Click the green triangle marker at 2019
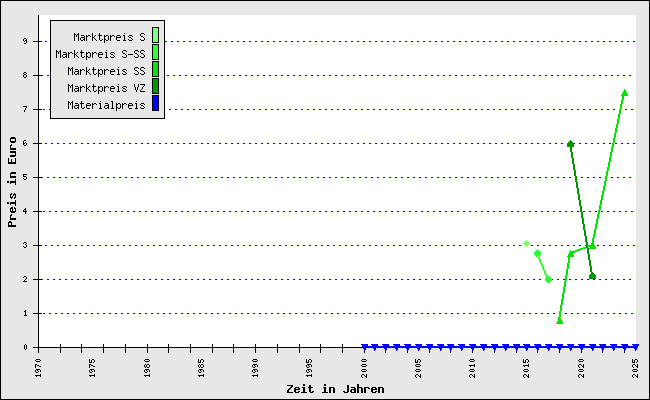 (570, 254)
